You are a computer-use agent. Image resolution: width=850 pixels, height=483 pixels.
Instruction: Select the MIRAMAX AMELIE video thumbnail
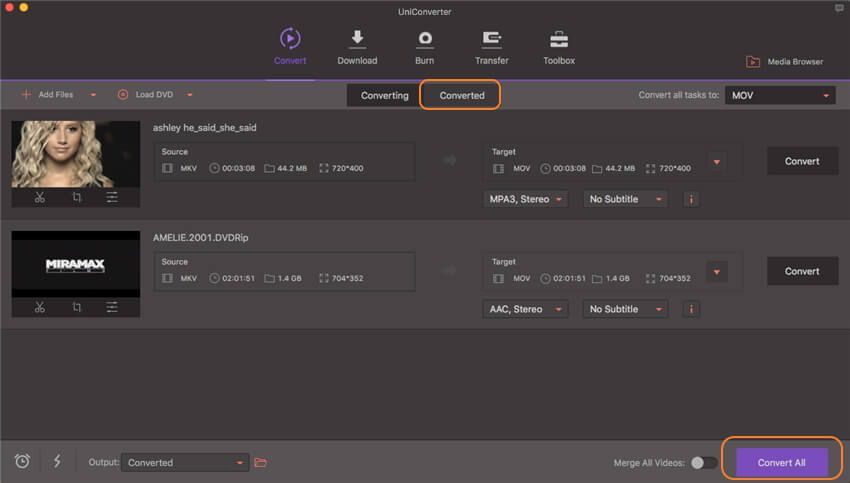click(76, 264)
